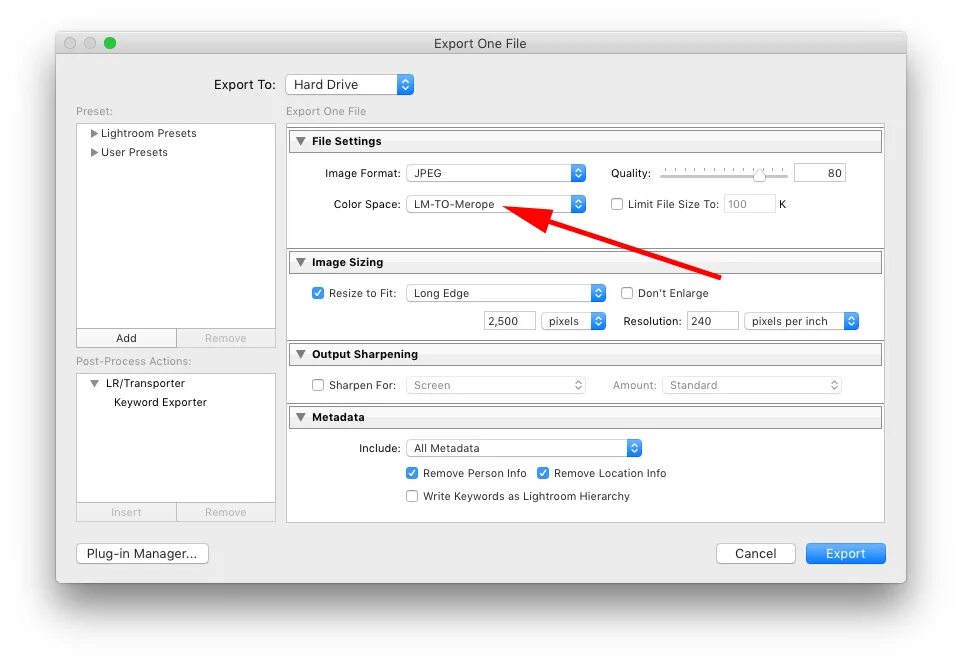Collapse the Image Sizing section
This screenshot has height=663, width=962.
point(301,262)
